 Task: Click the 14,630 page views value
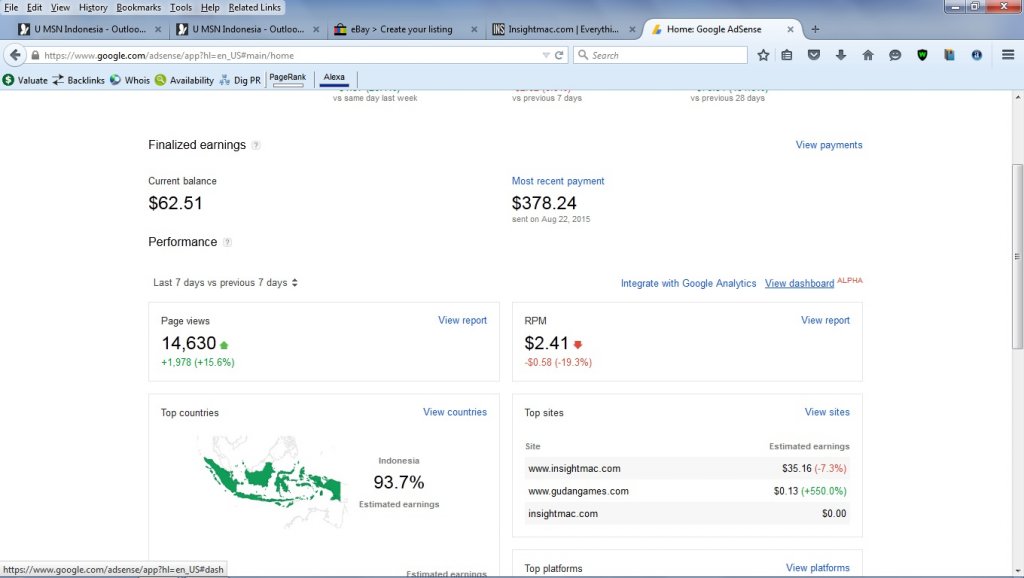pos(189,343)
